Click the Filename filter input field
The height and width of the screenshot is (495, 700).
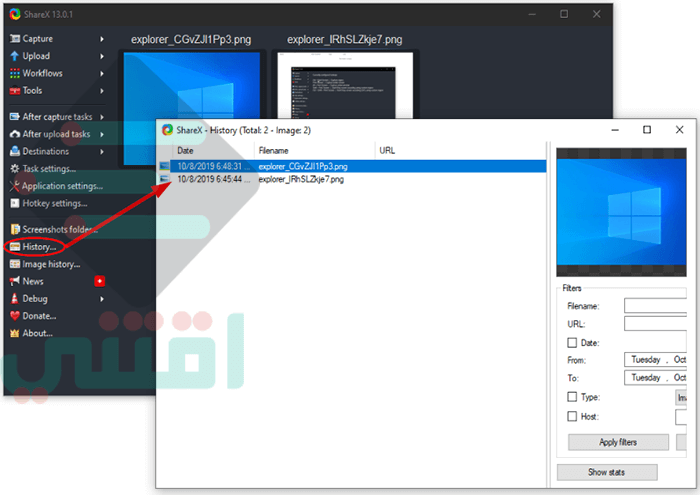[655, 306]
